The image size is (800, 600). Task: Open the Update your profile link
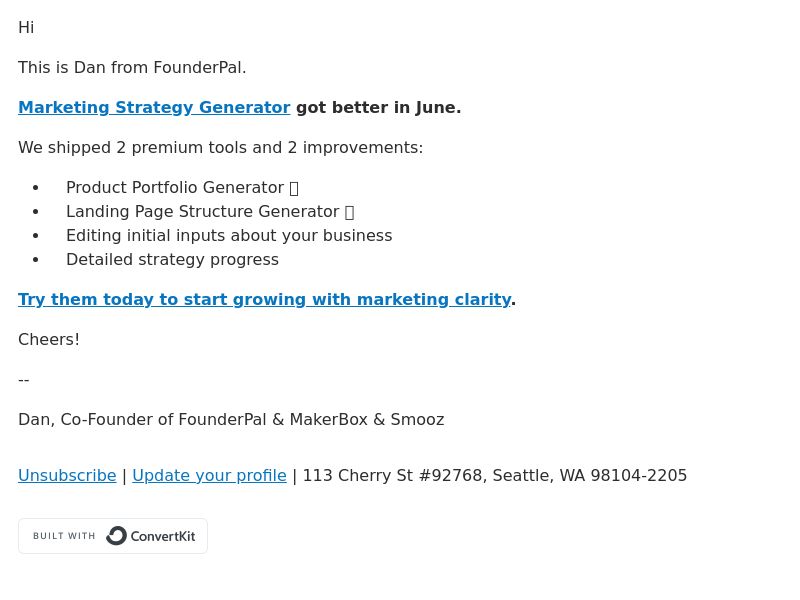209,476
